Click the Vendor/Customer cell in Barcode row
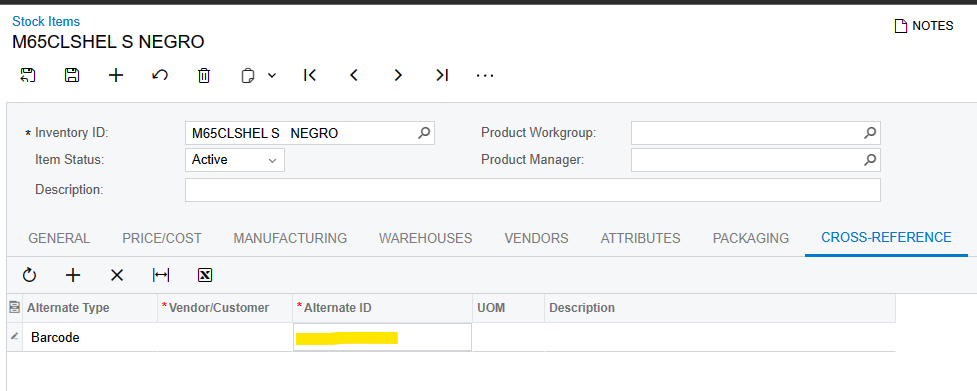The image size is (977, 391). (x=225, y=337)
